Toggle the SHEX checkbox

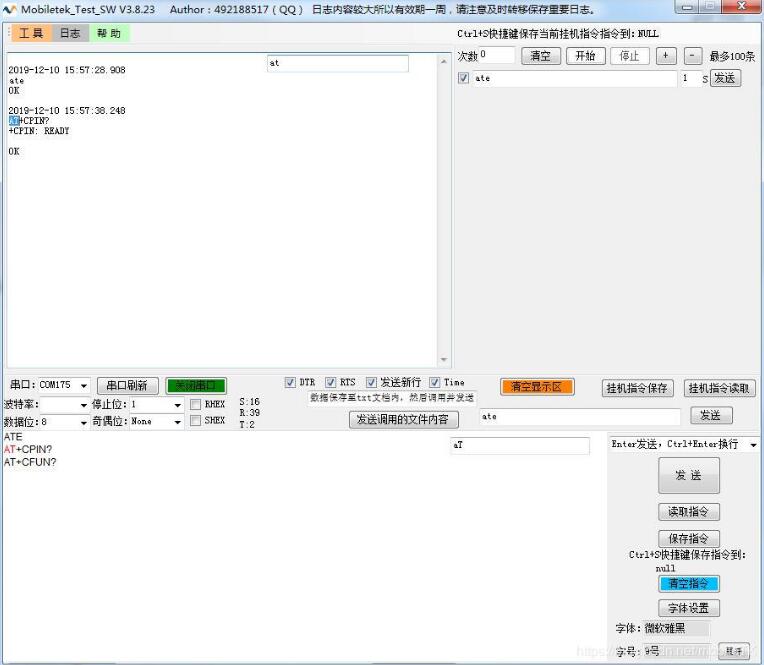pyautogui.click(x=195, y=420)
